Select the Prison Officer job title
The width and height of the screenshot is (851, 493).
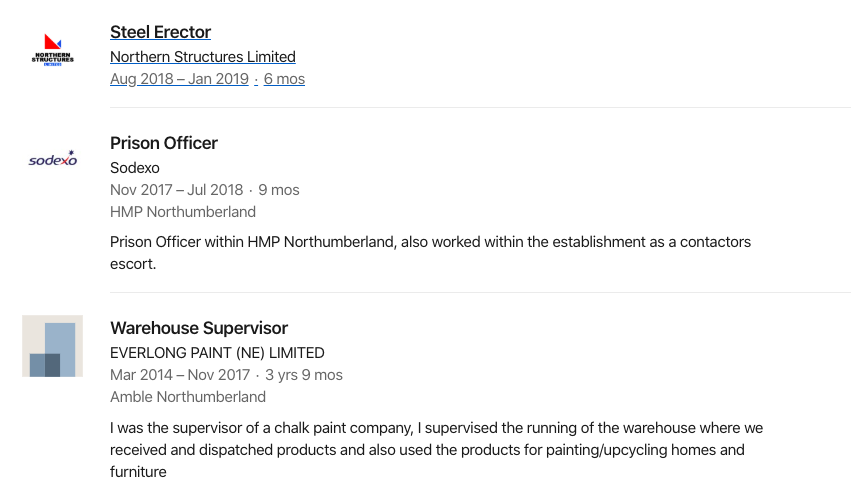164,143
